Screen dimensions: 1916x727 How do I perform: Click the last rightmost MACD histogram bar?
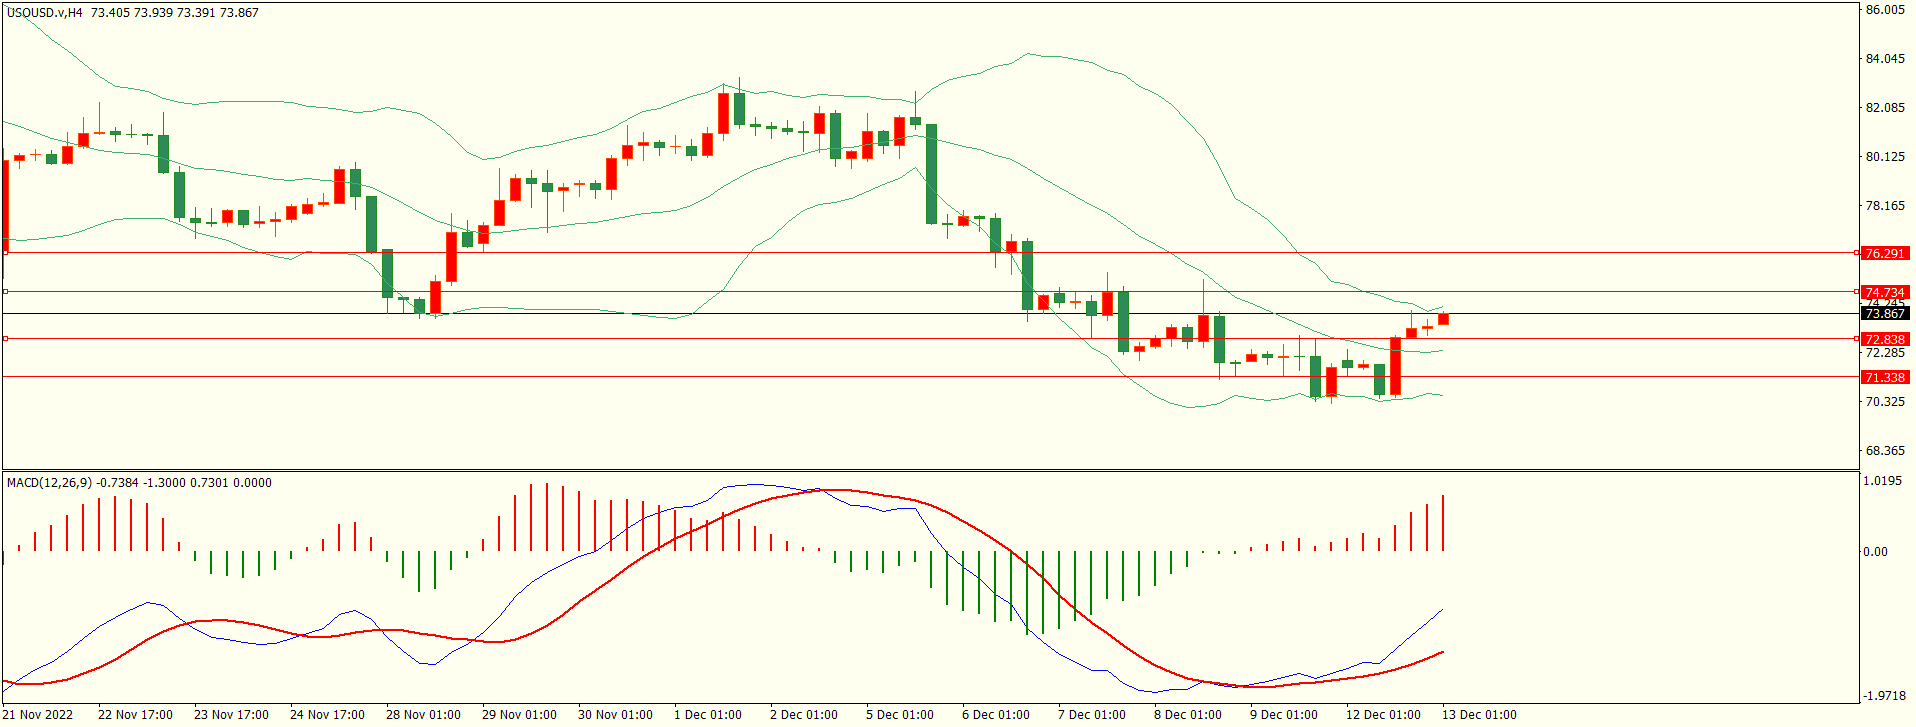coord(1443,523)
